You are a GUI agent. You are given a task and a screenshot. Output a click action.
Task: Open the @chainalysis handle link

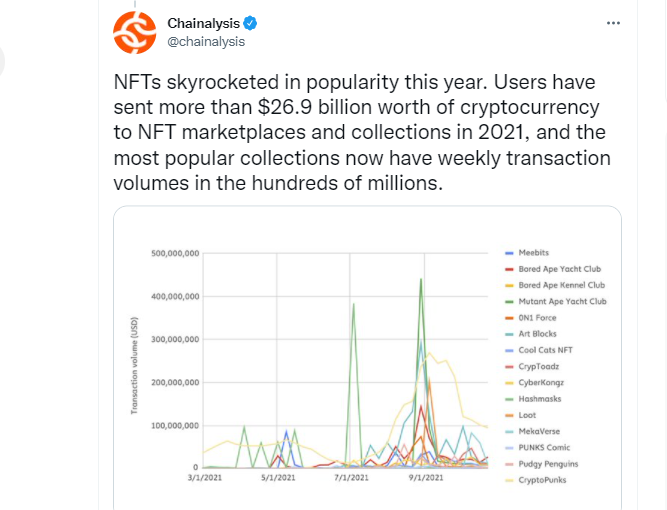[x=206, y=42]
